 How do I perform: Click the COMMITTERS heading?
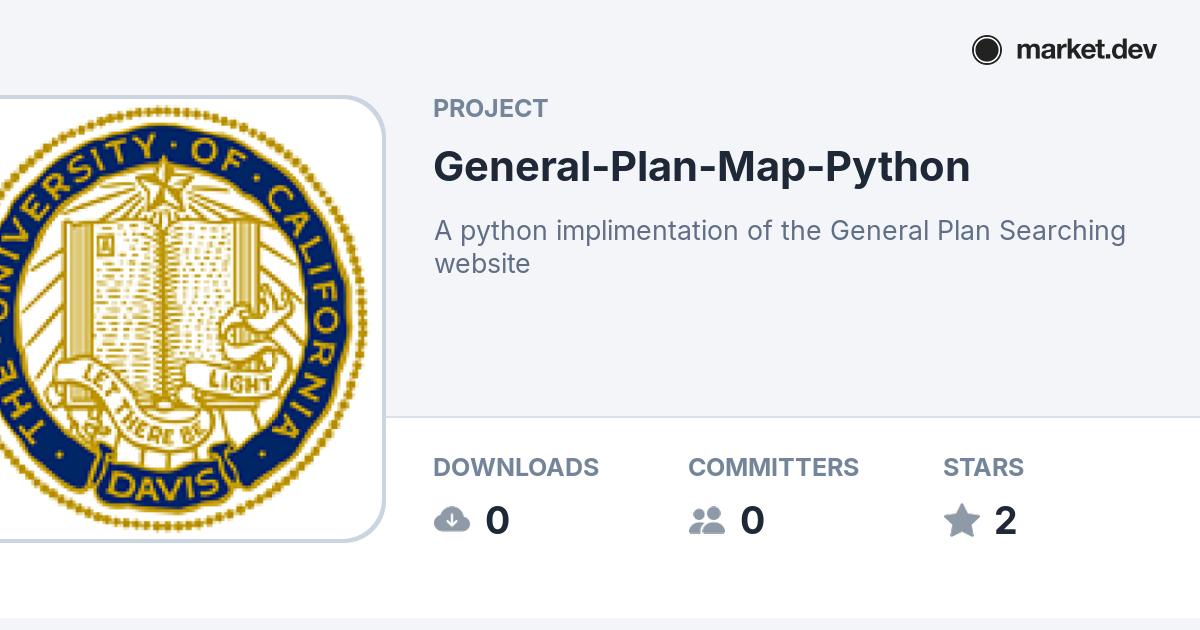click(x=773, y=467)
